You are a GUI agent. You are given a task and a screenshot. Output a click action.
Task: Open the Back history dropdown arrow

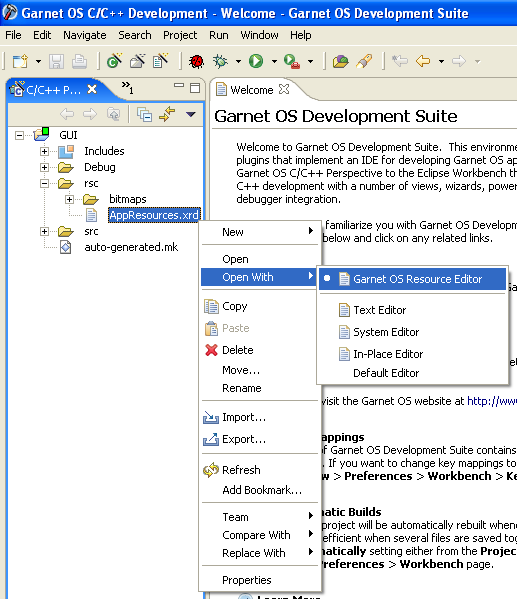tap(441, 61)
